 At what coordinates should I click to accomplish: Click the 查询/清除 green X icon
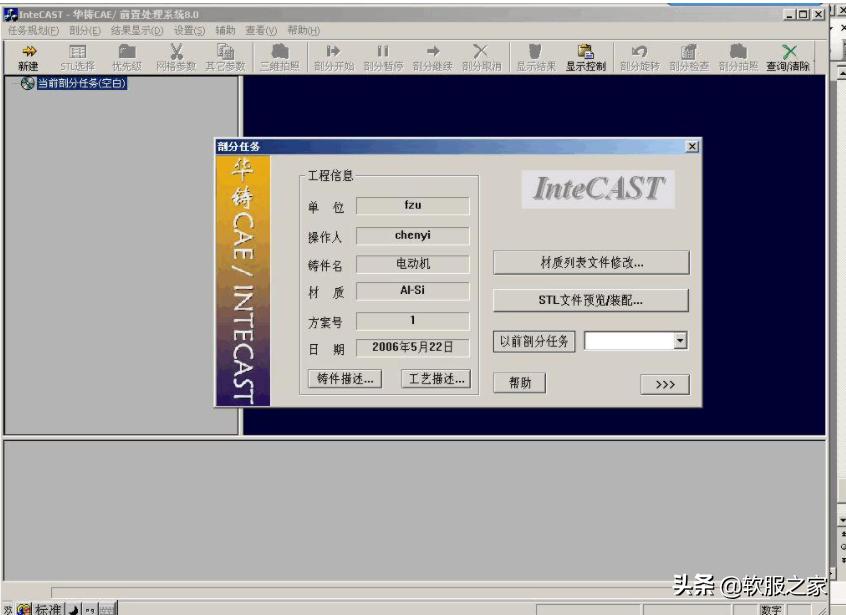(789, 52)
